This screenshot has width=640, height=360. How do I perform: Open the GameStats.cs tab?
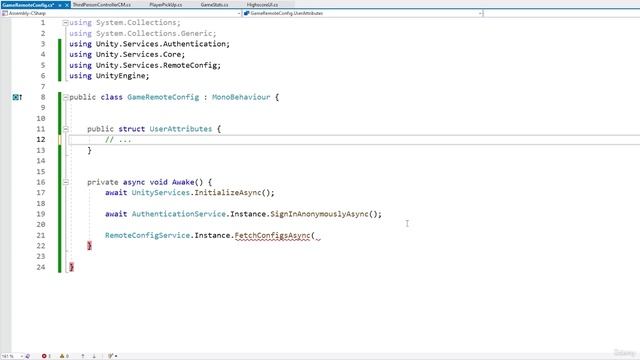point(214,5)
